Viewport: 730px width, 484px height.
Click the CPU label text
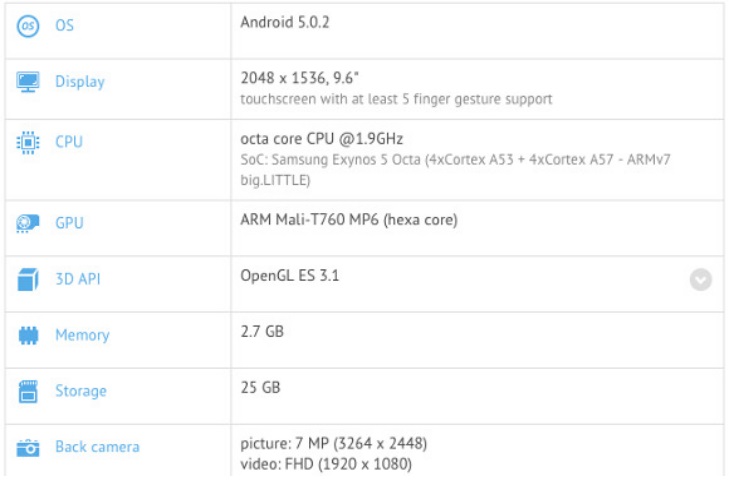(x=68, y=142)
